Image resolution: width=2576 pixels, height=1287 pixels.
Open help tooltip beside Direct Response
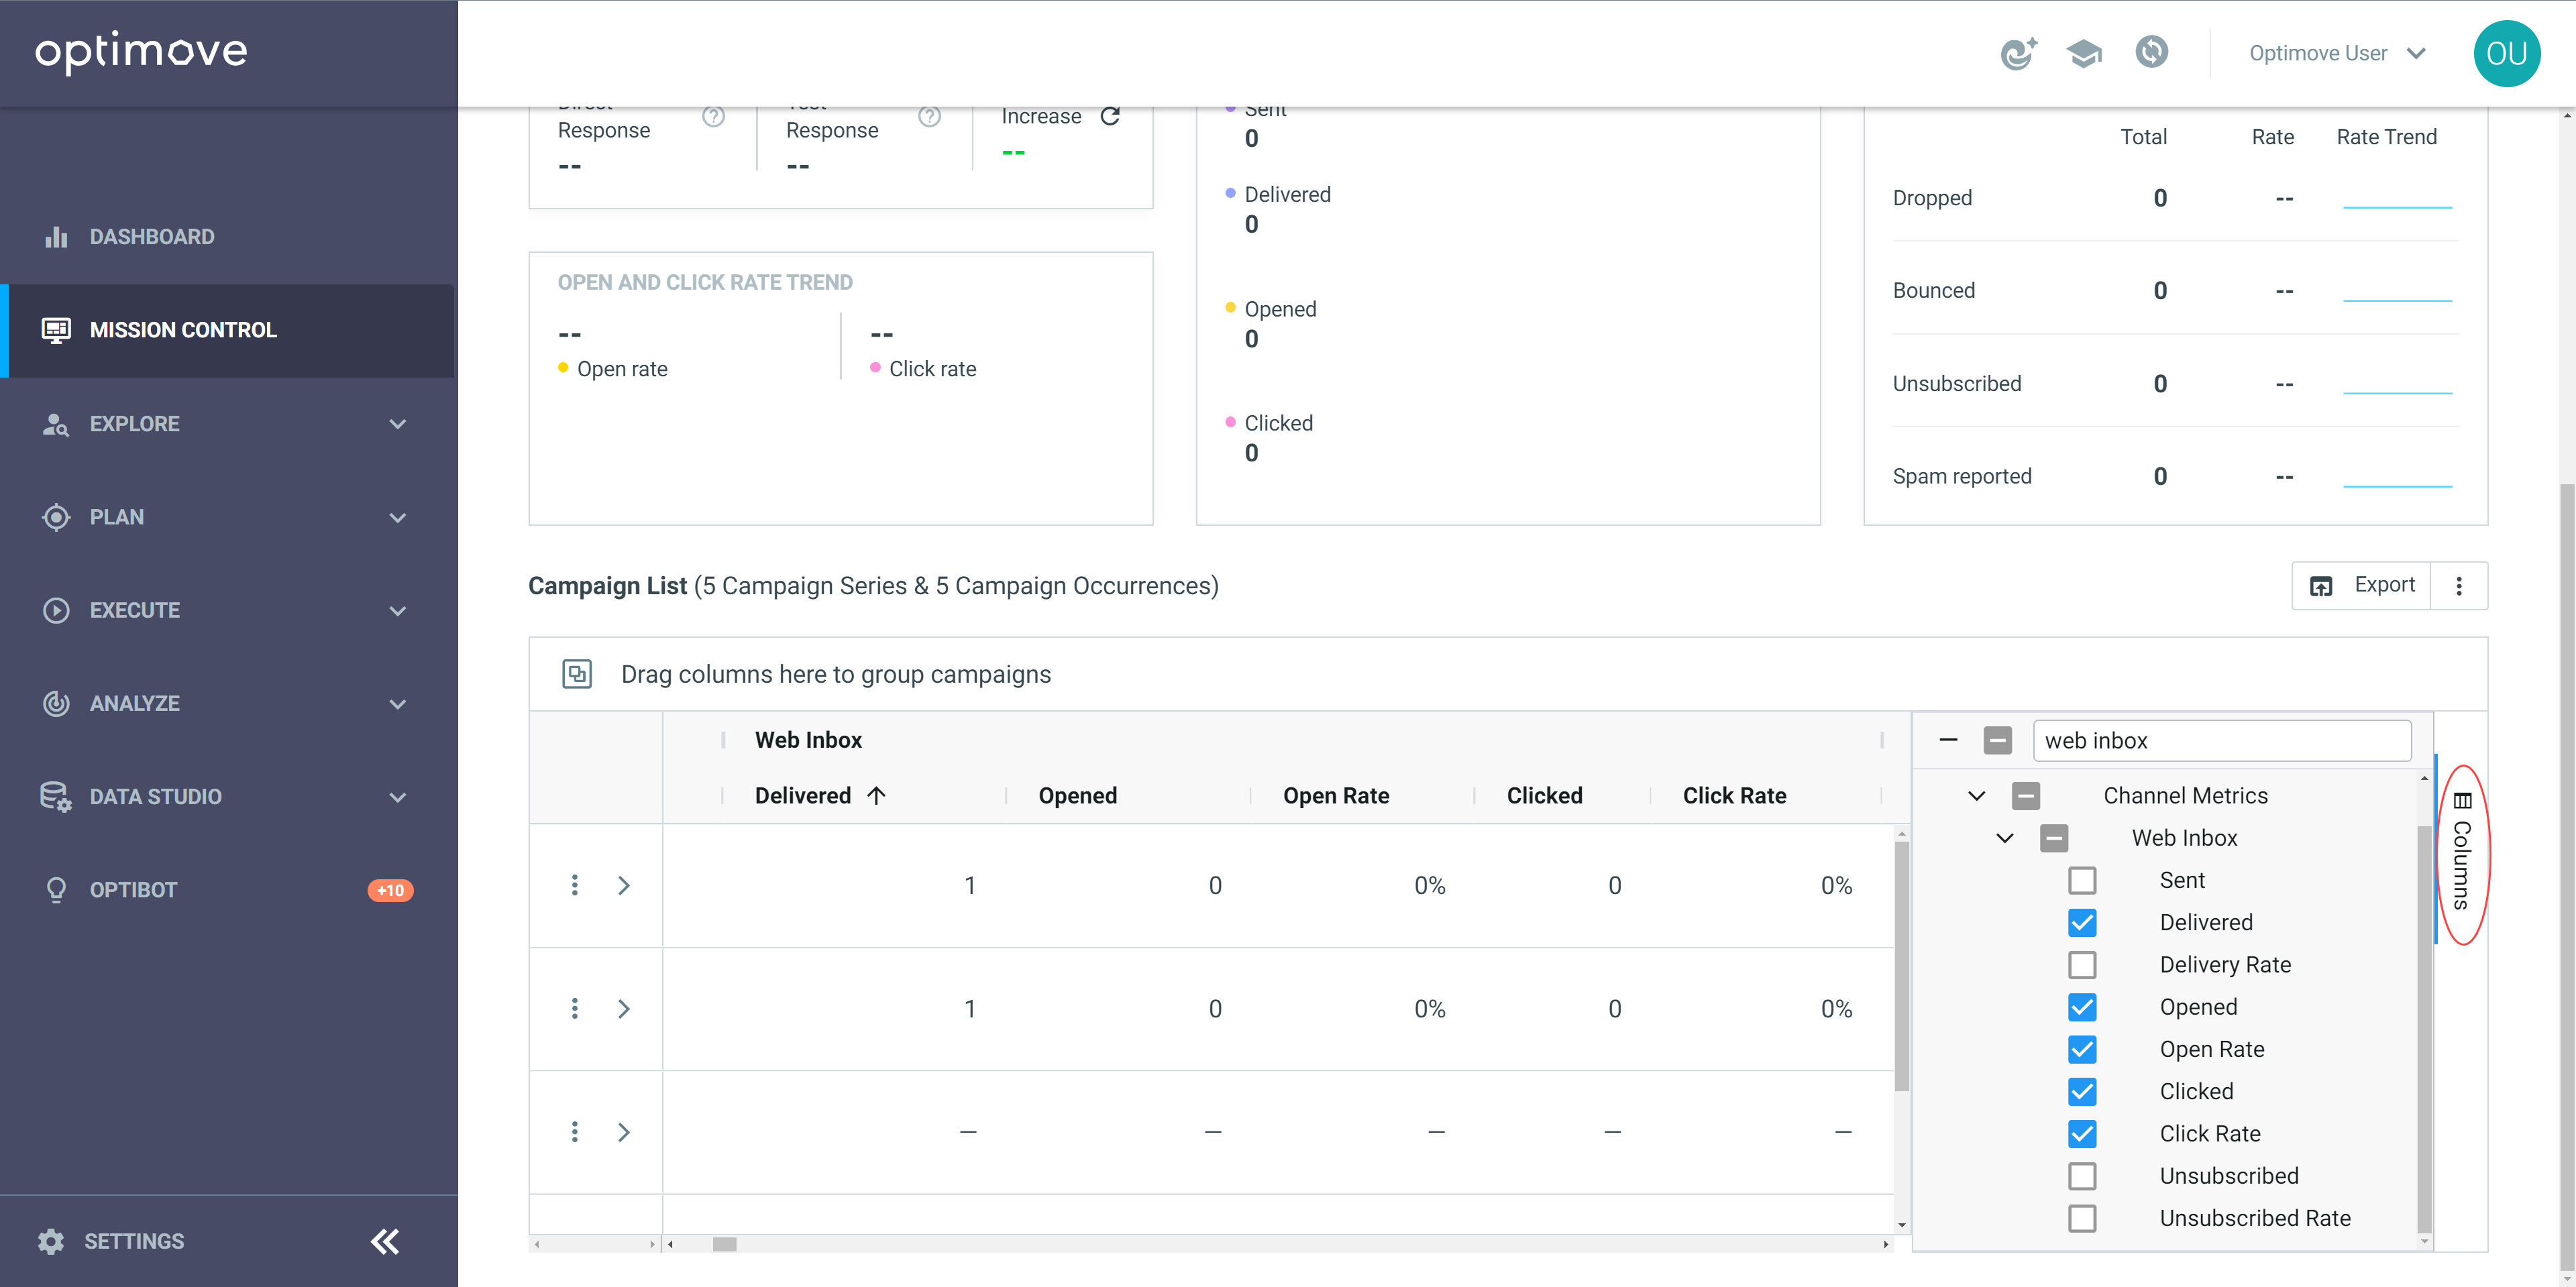pos(713,116)
